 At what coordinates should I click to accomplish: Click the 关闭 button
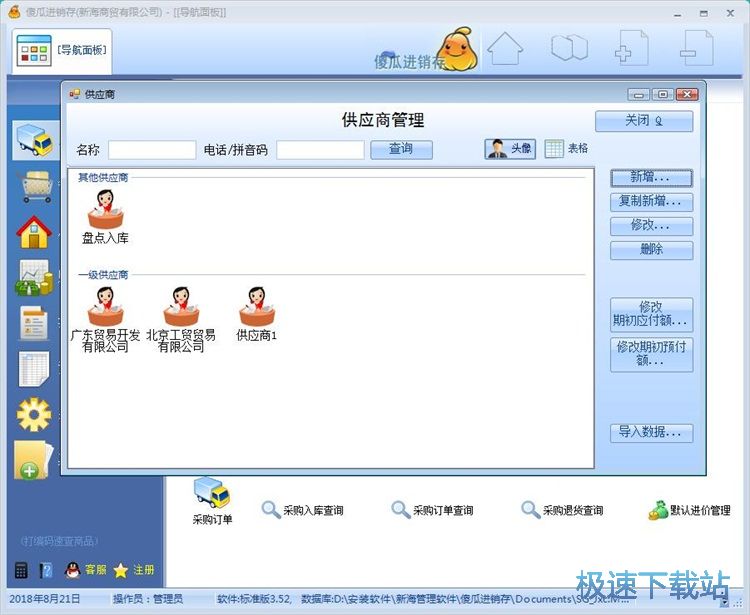click(x=644, y=121)
